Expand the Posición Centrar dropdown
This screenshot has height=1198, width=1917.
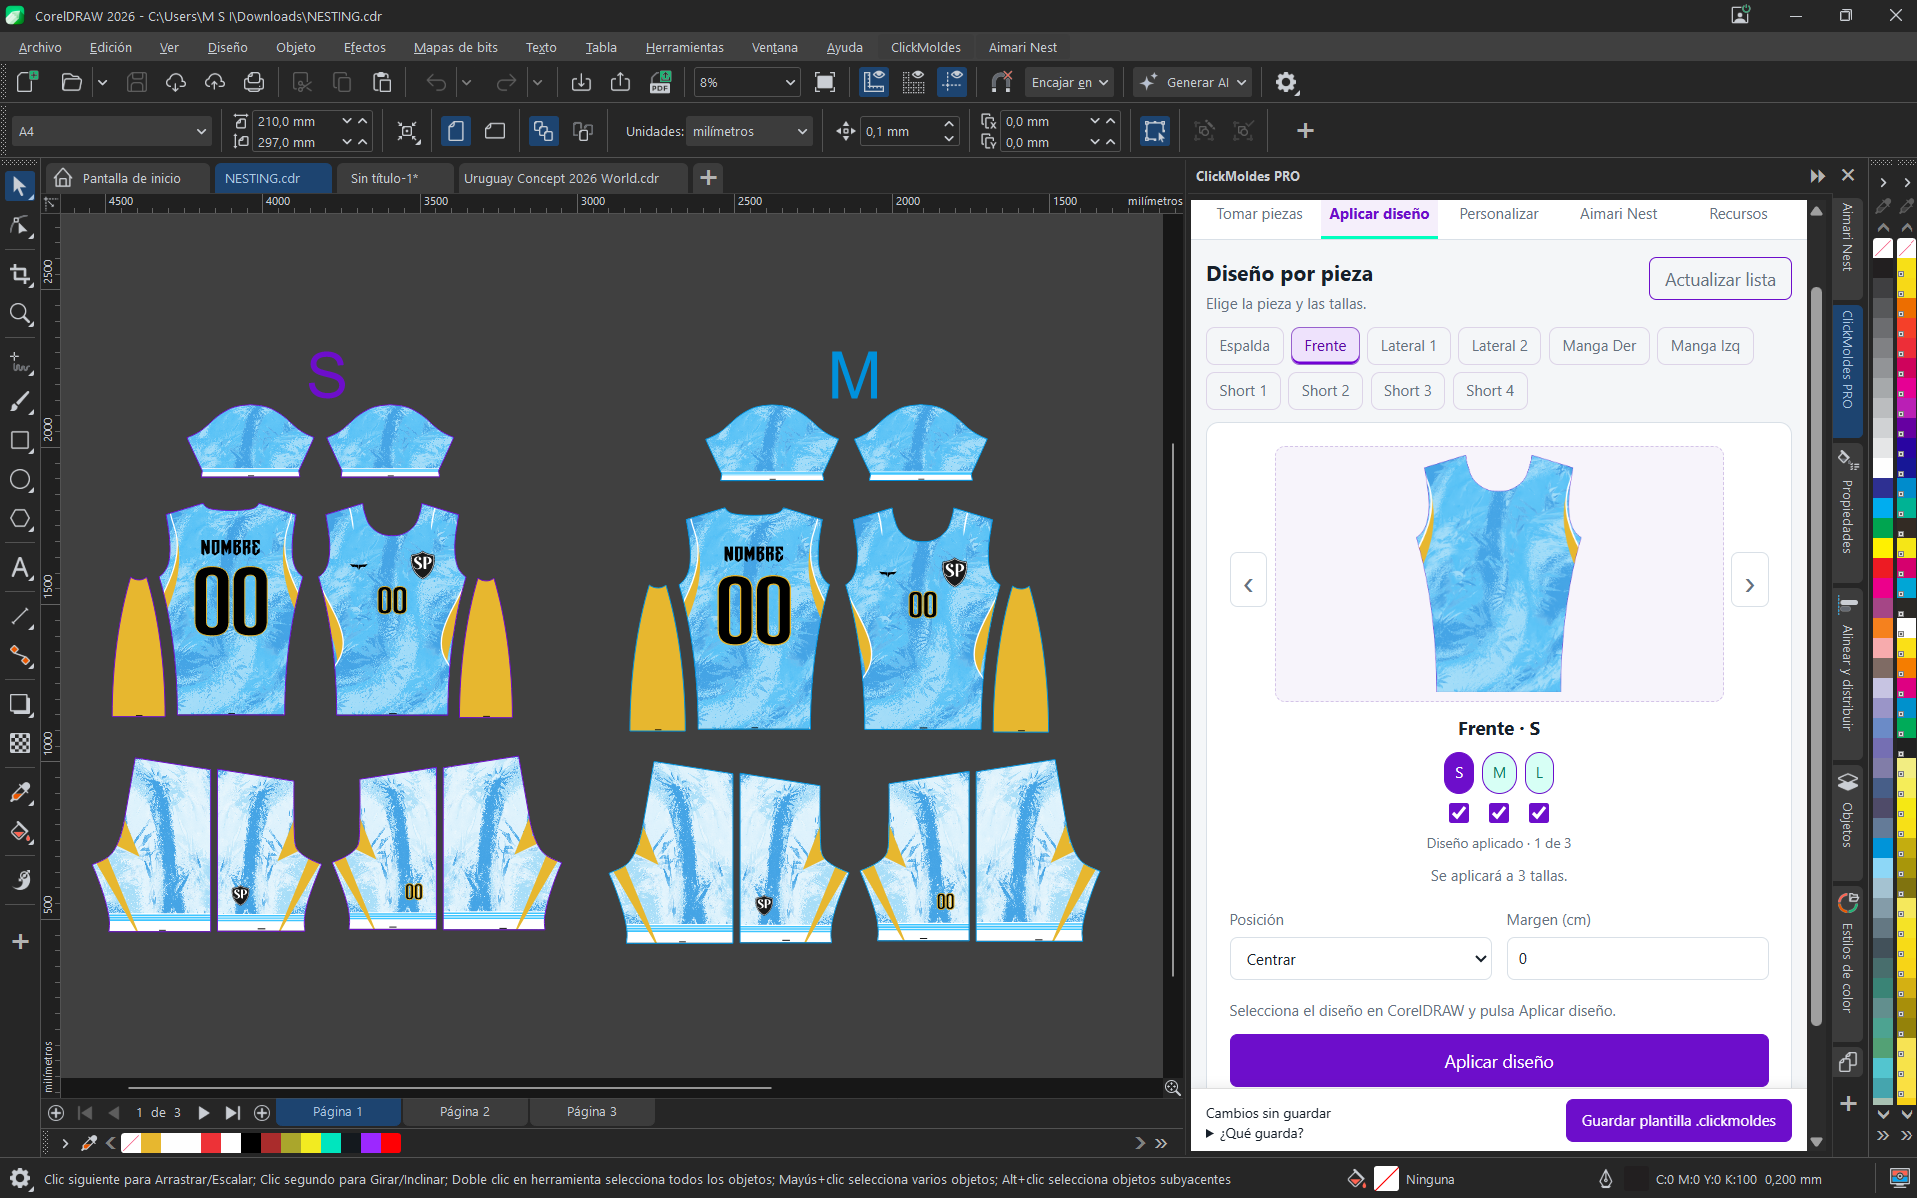pos(1360,959)
